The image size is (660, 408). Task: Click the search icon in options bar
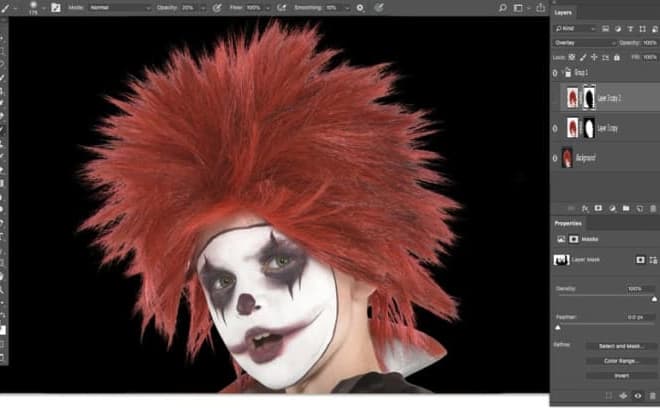(x=502, y=6)
